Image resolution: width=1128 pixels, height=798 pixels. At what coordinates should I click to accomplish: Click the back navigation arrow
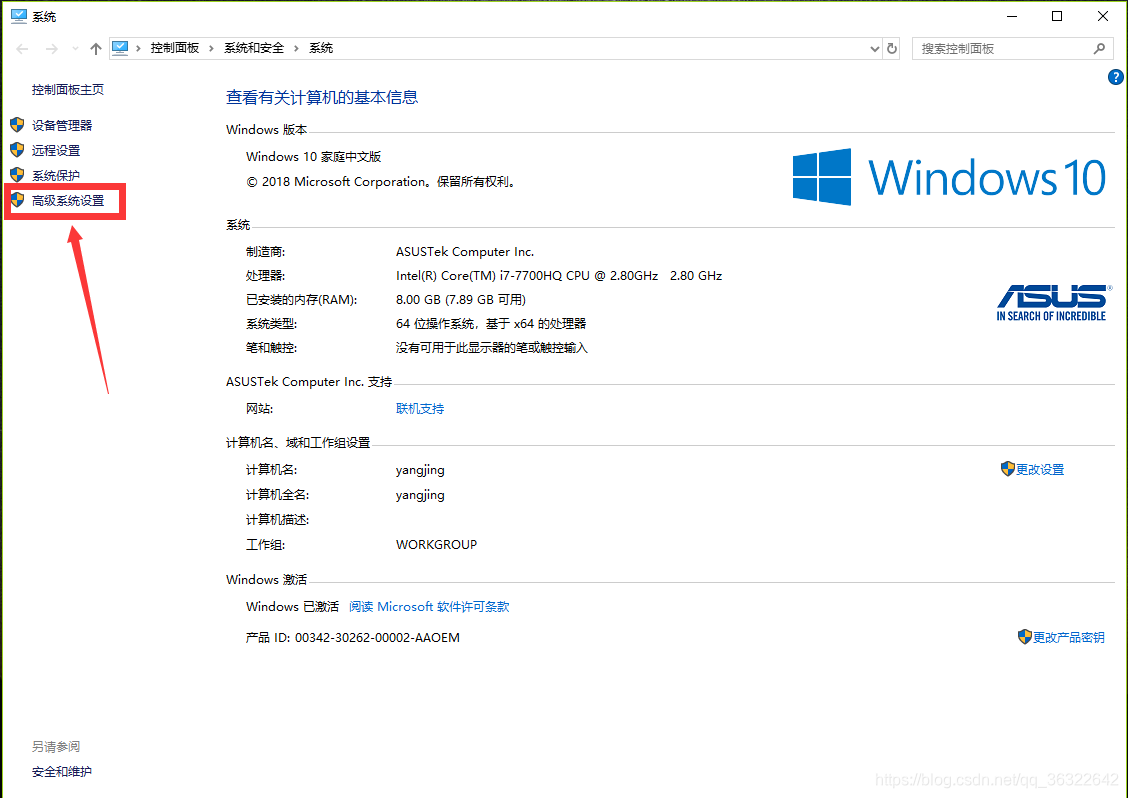tap(22, 48)
